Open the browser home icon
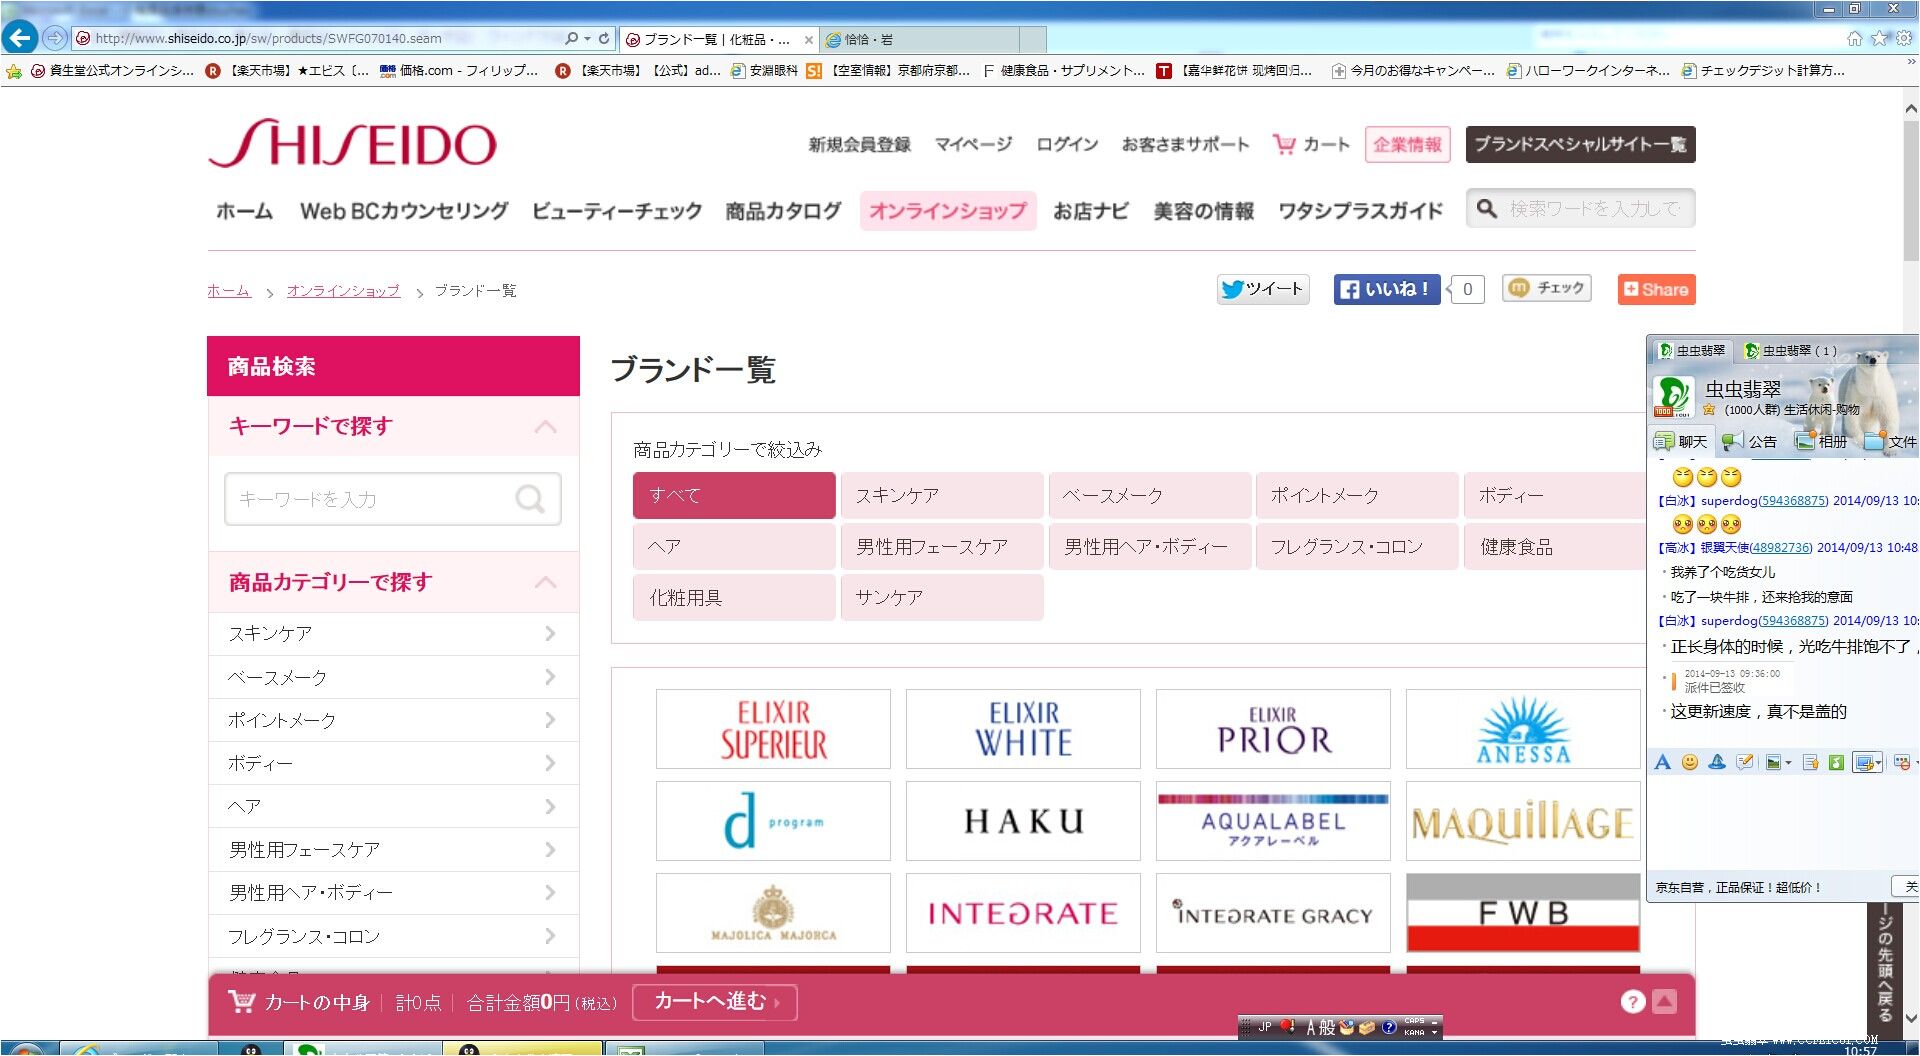 point(1854,38)
